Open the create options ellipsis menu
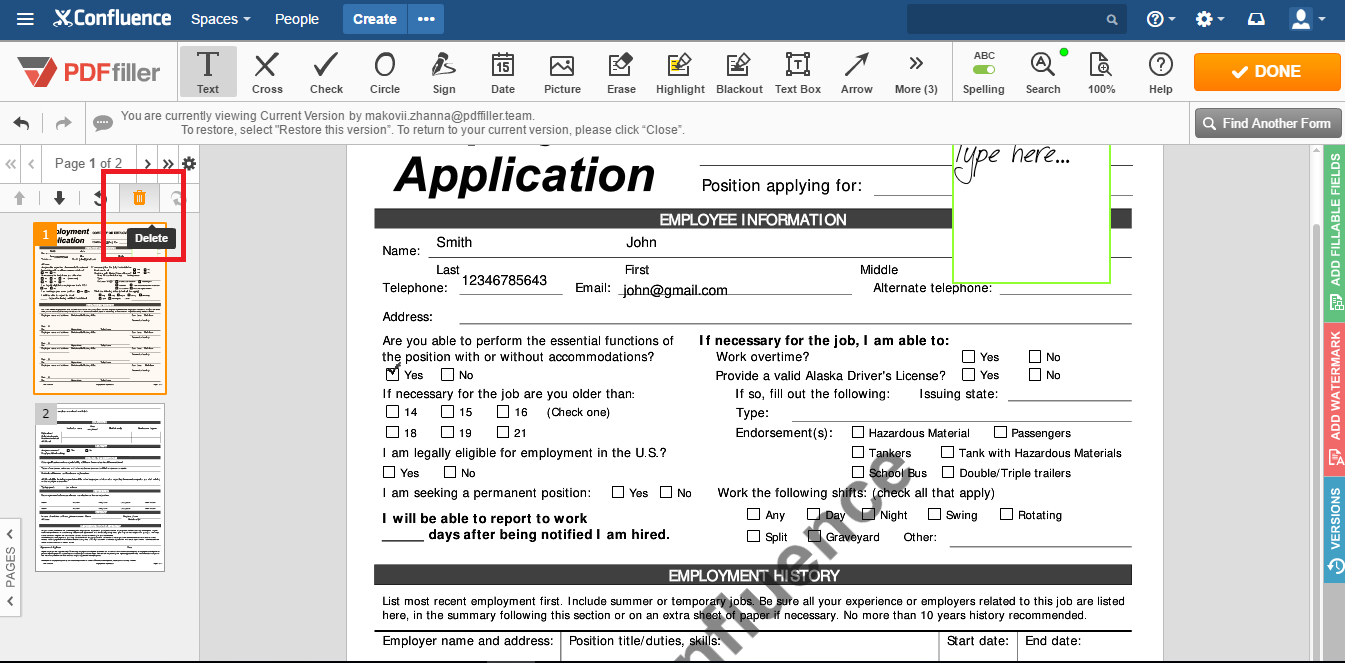 click(426, 19)
